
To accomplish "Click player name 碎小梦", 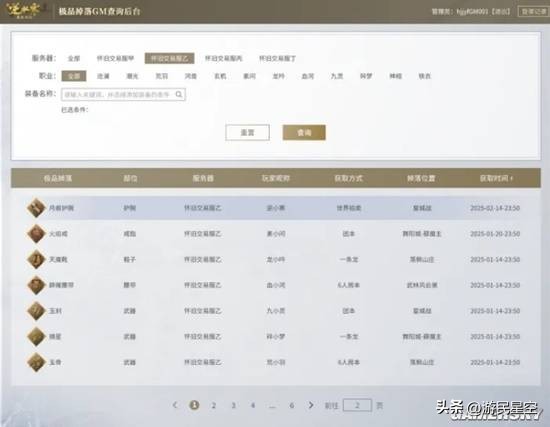I will [x=276, y=336].
